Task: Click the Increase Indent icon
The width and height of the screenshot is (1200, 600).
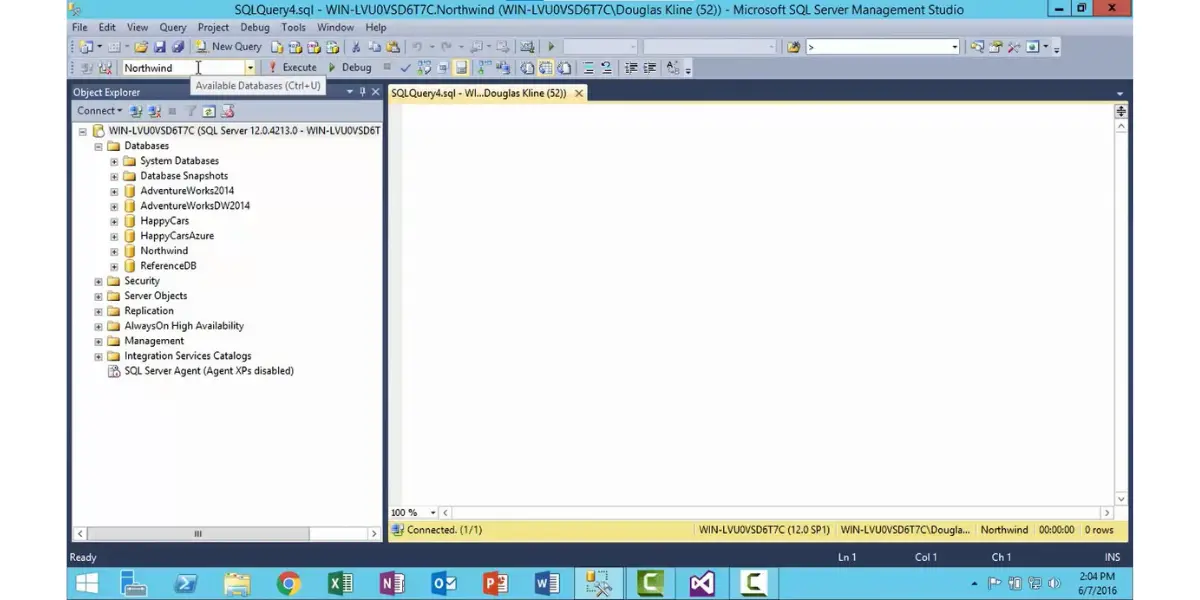Action: click(649, 67)
